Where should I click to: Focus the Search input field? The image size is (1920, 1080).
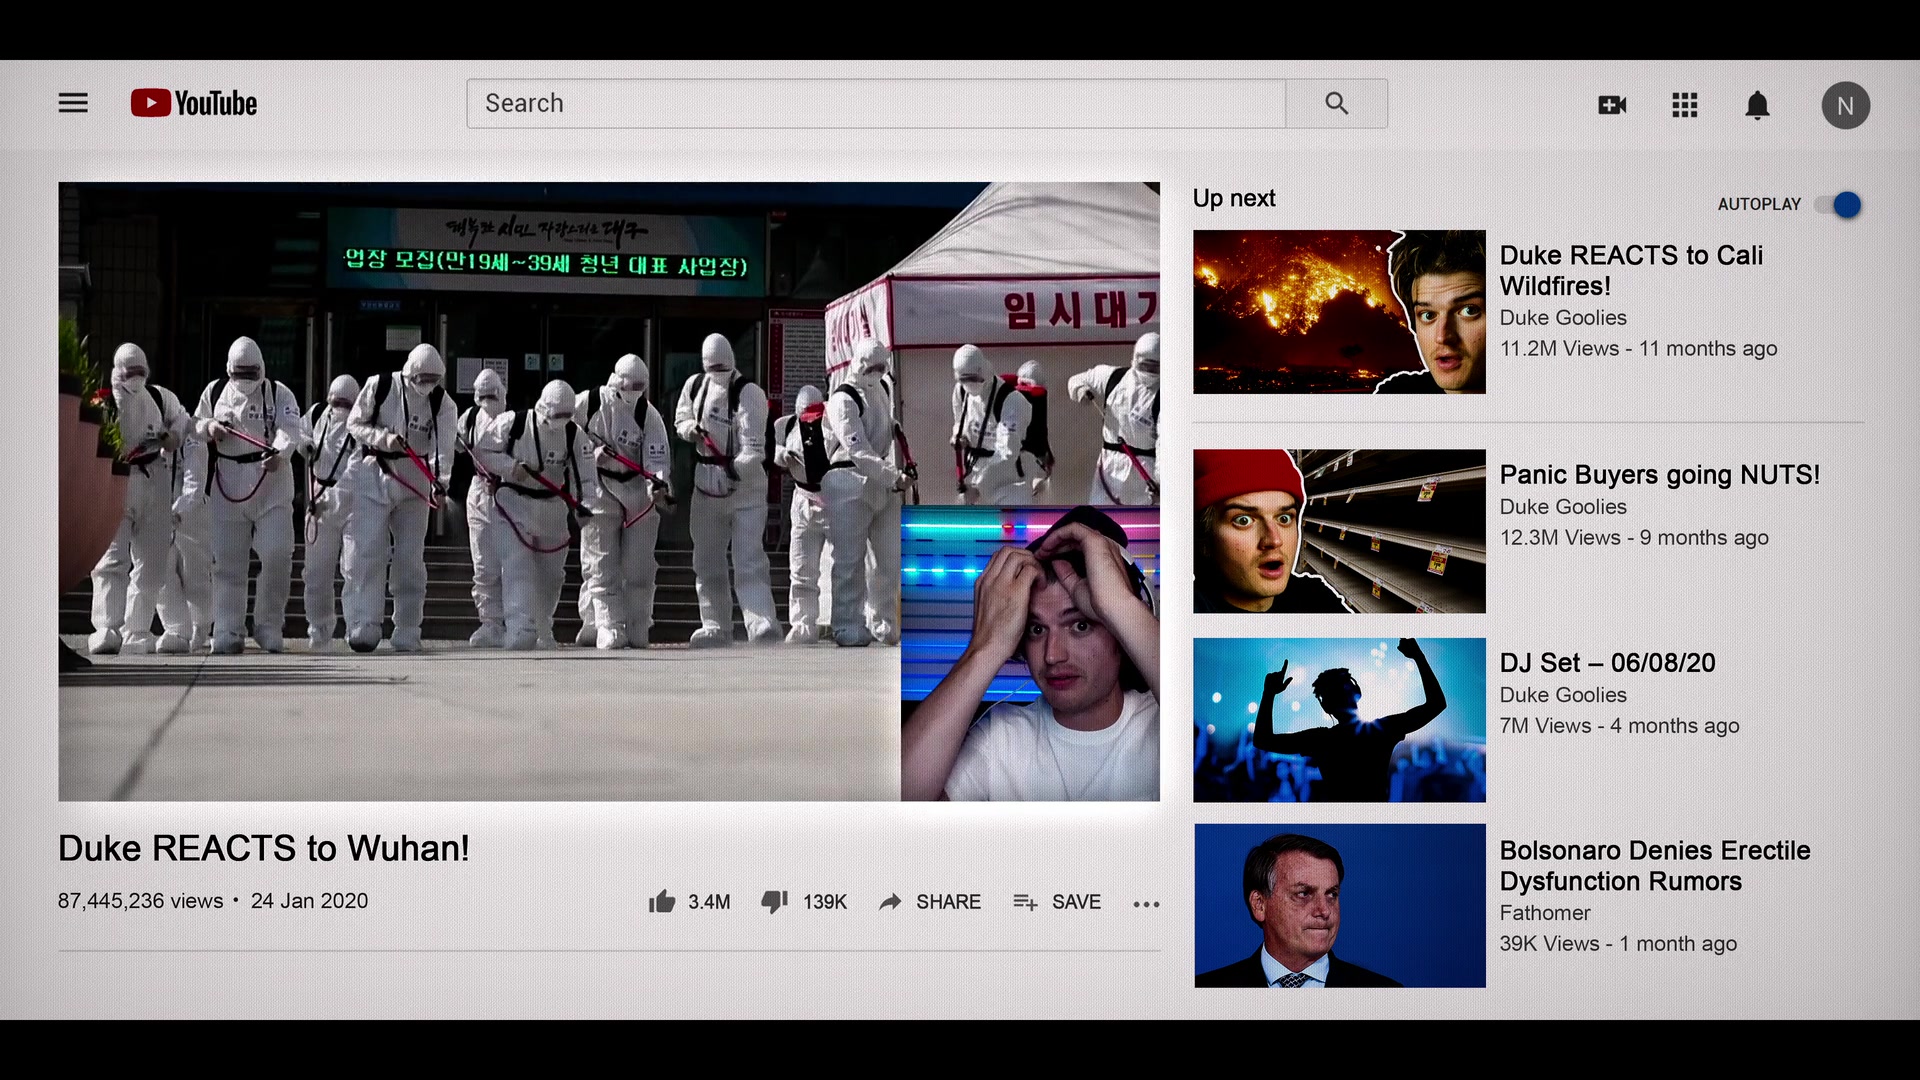(x=876, y=103)
